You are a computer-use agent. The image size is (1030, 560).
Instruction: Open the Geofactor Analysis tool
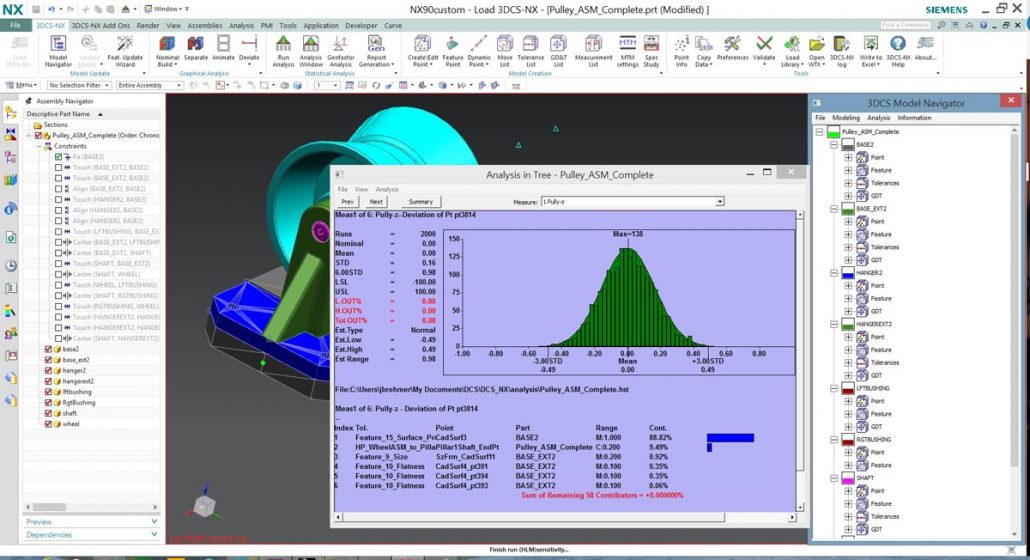[x=341, y=48]
